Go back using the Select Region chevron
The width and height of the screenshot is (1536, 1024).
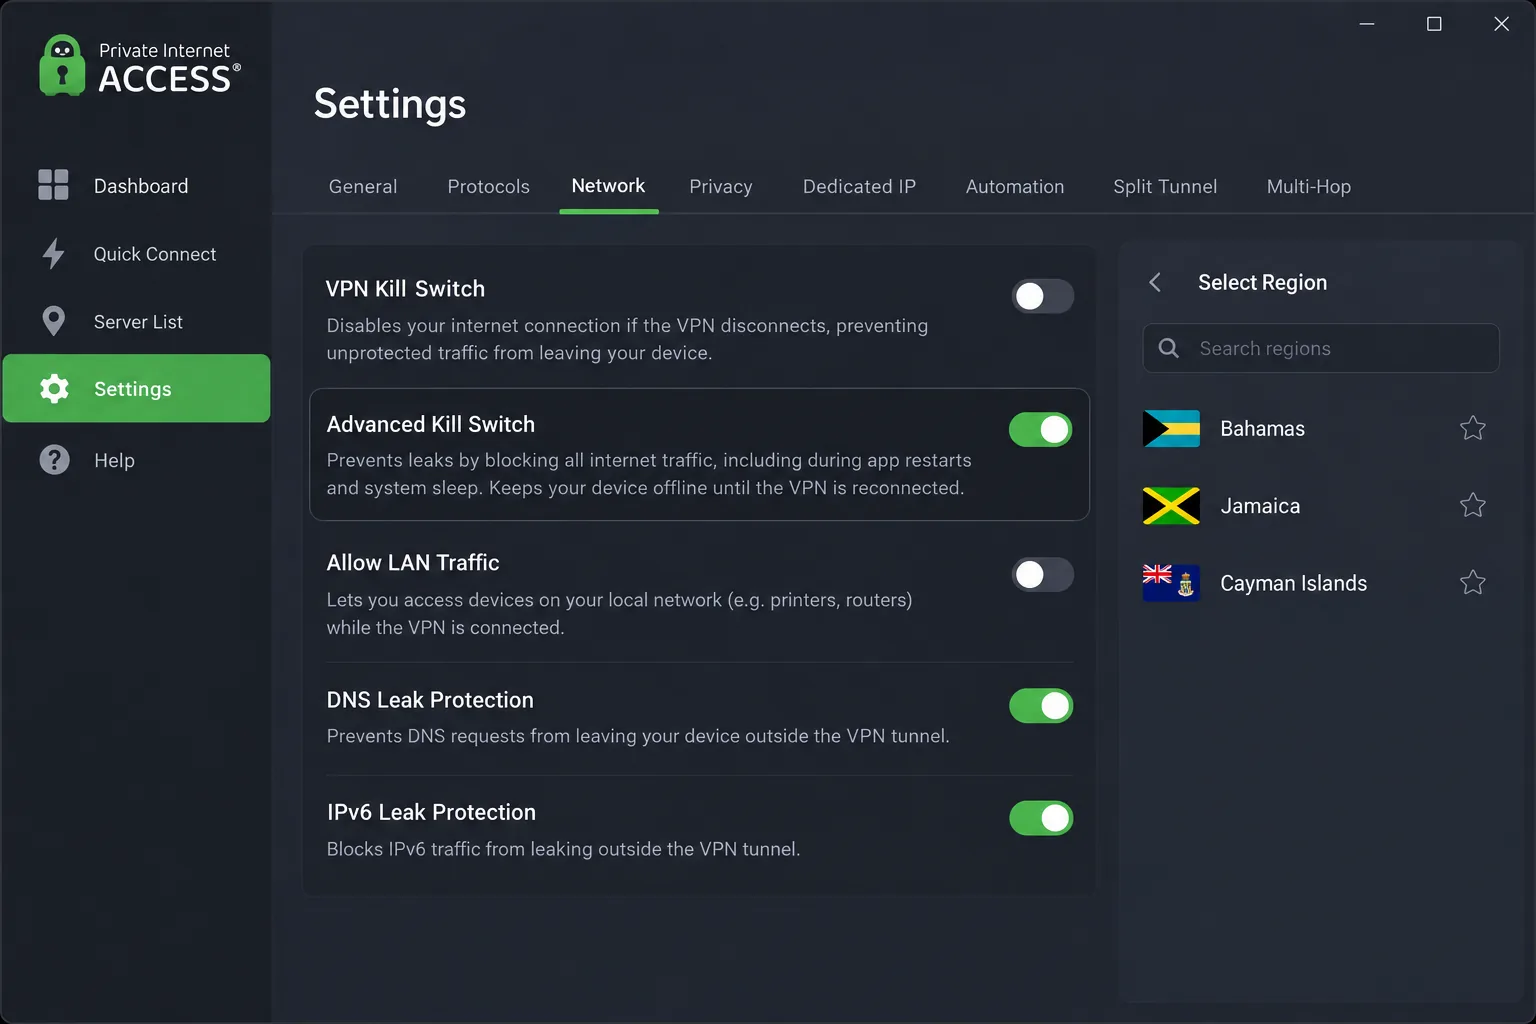click(x=1155, y=282)
